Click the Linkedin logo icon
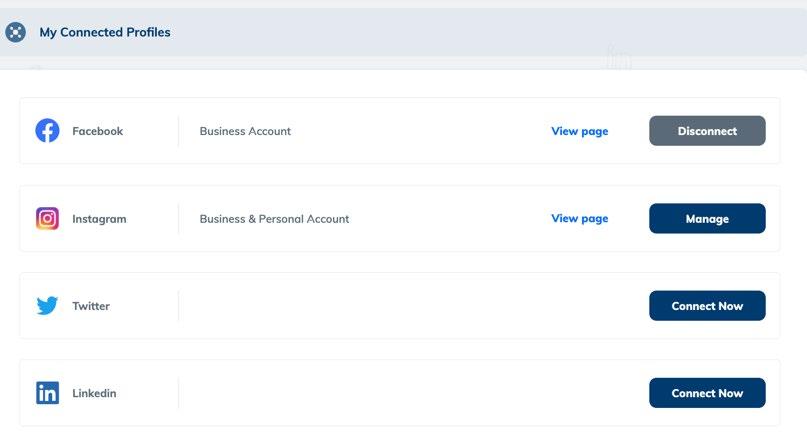The image size is (807, 447). pyautogui.click(x=47, y=393)
